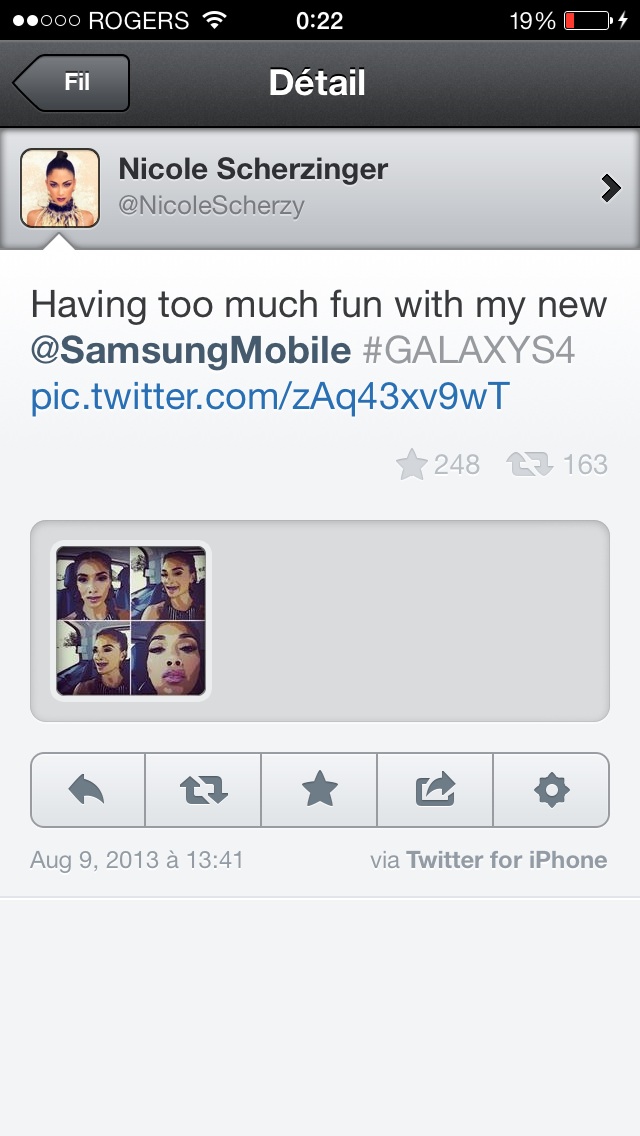View the attached photo collage thumbnail
The height and width of the screenshot is (1136, 640).
click(x=131, y=621)
